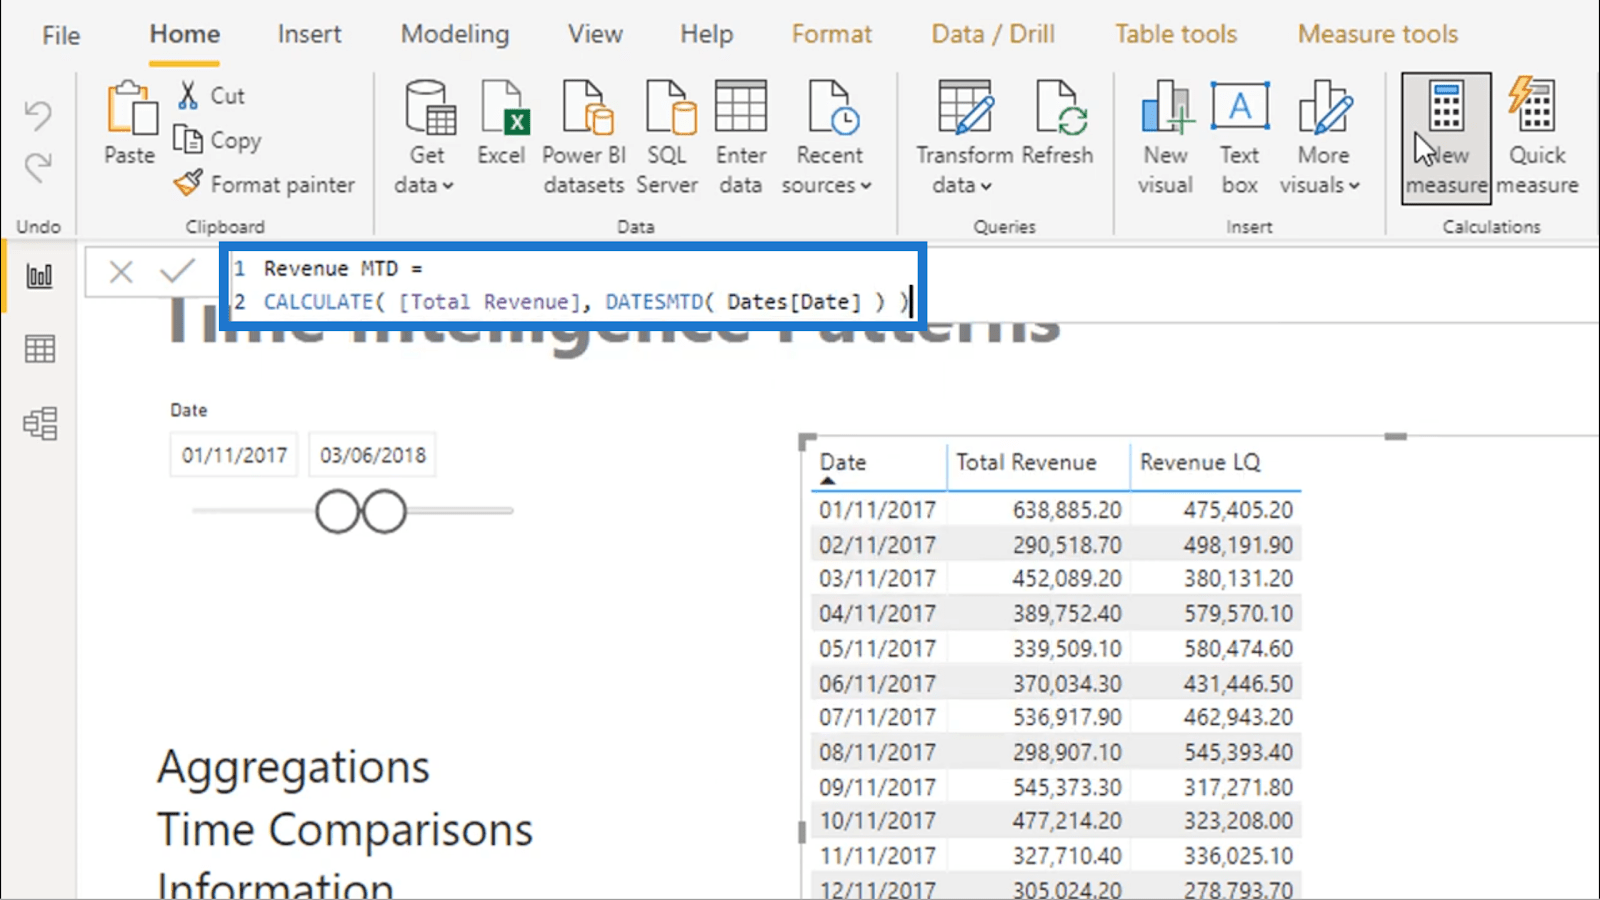This screenshot has width=1600, height=900.
Task: Switch to Data view in sidebar
Action: (40, 349)
